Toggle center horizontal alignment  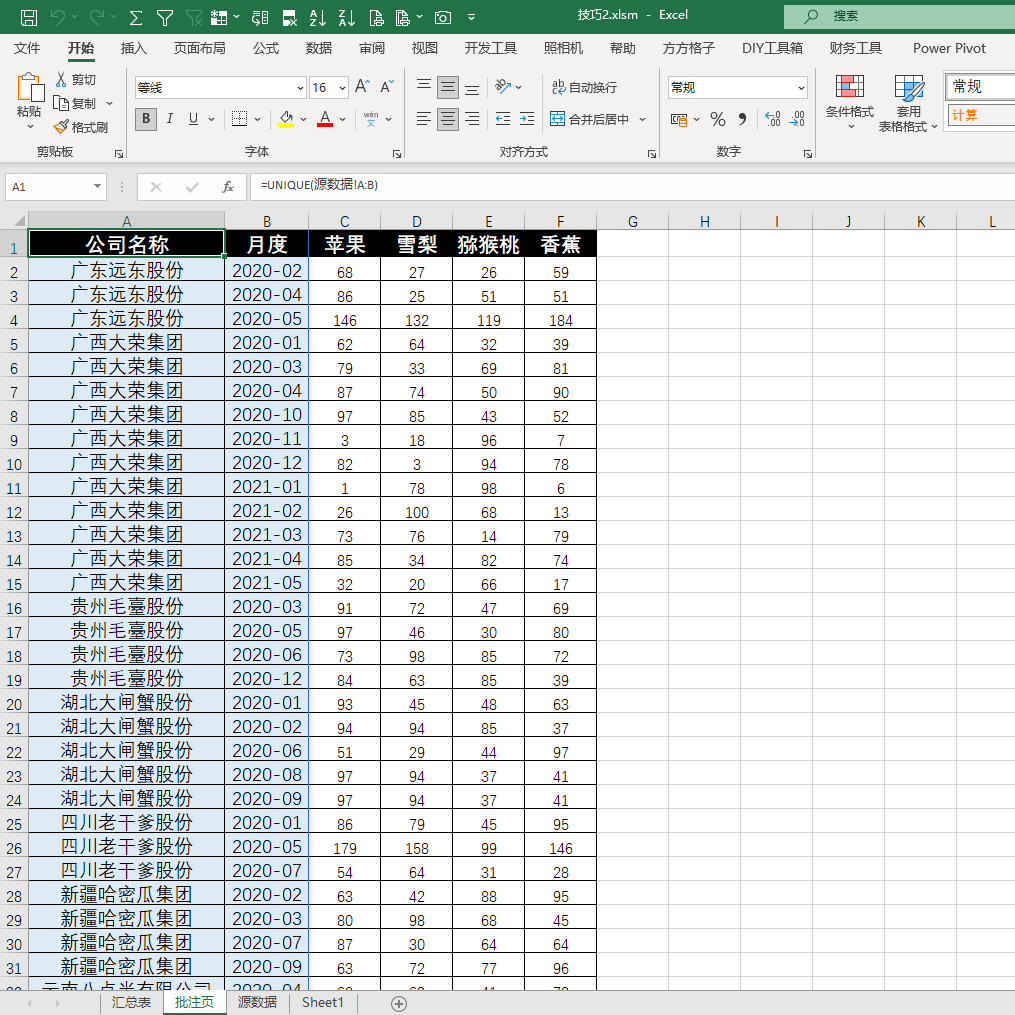tap(448, 118)
